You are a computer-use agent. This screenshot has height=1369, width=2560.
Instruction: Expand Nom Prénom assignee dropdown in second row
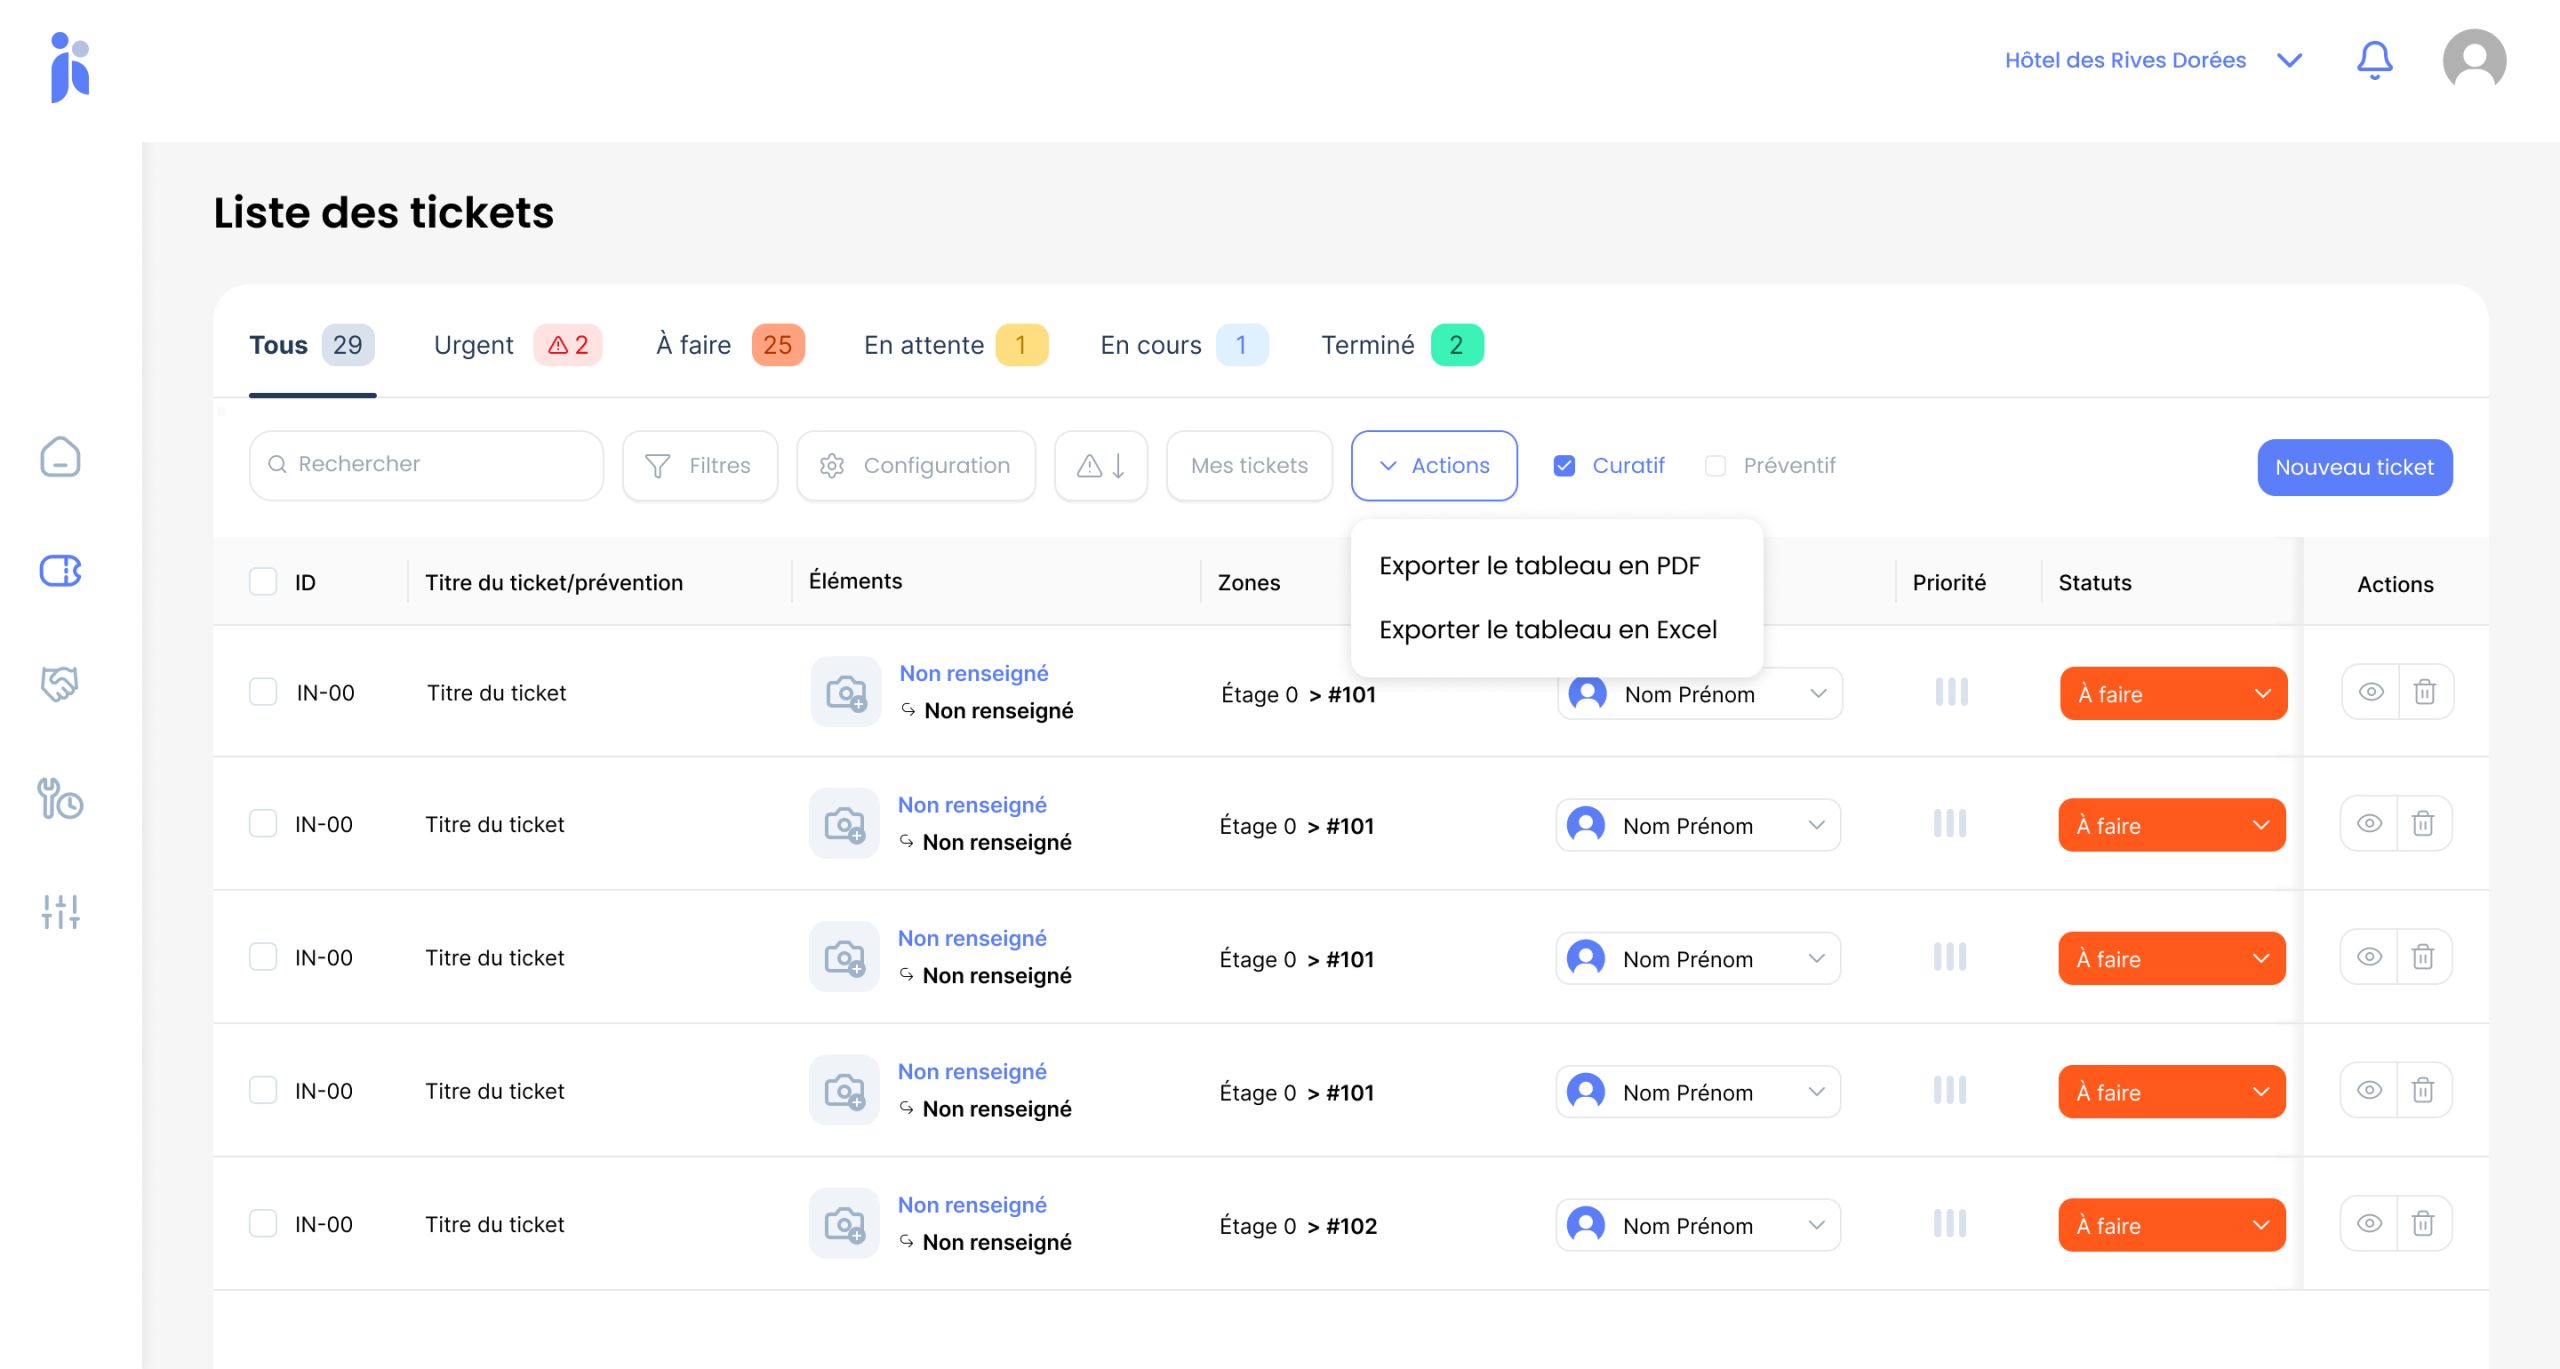coord(1698,826)
